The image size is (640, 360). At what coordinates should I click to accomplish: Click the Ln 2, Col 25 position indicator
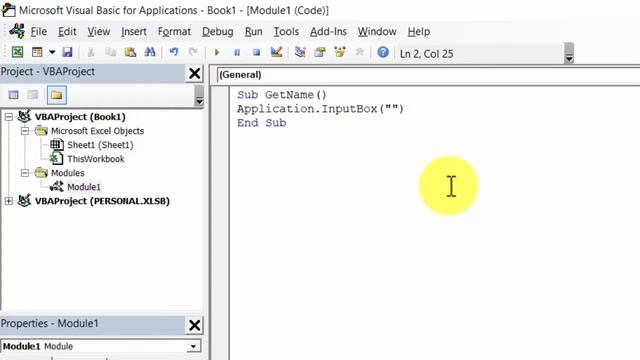[426, 54]
